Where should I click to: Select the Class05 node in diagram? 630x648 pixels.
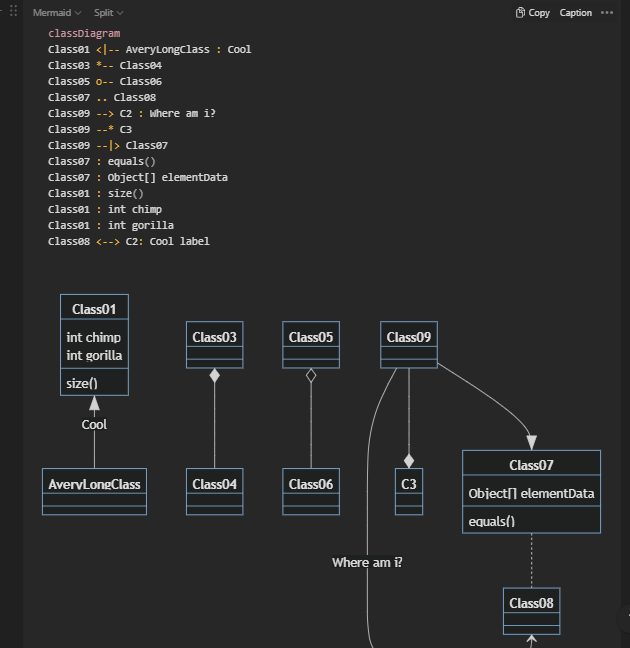click(x=311, y=345)
